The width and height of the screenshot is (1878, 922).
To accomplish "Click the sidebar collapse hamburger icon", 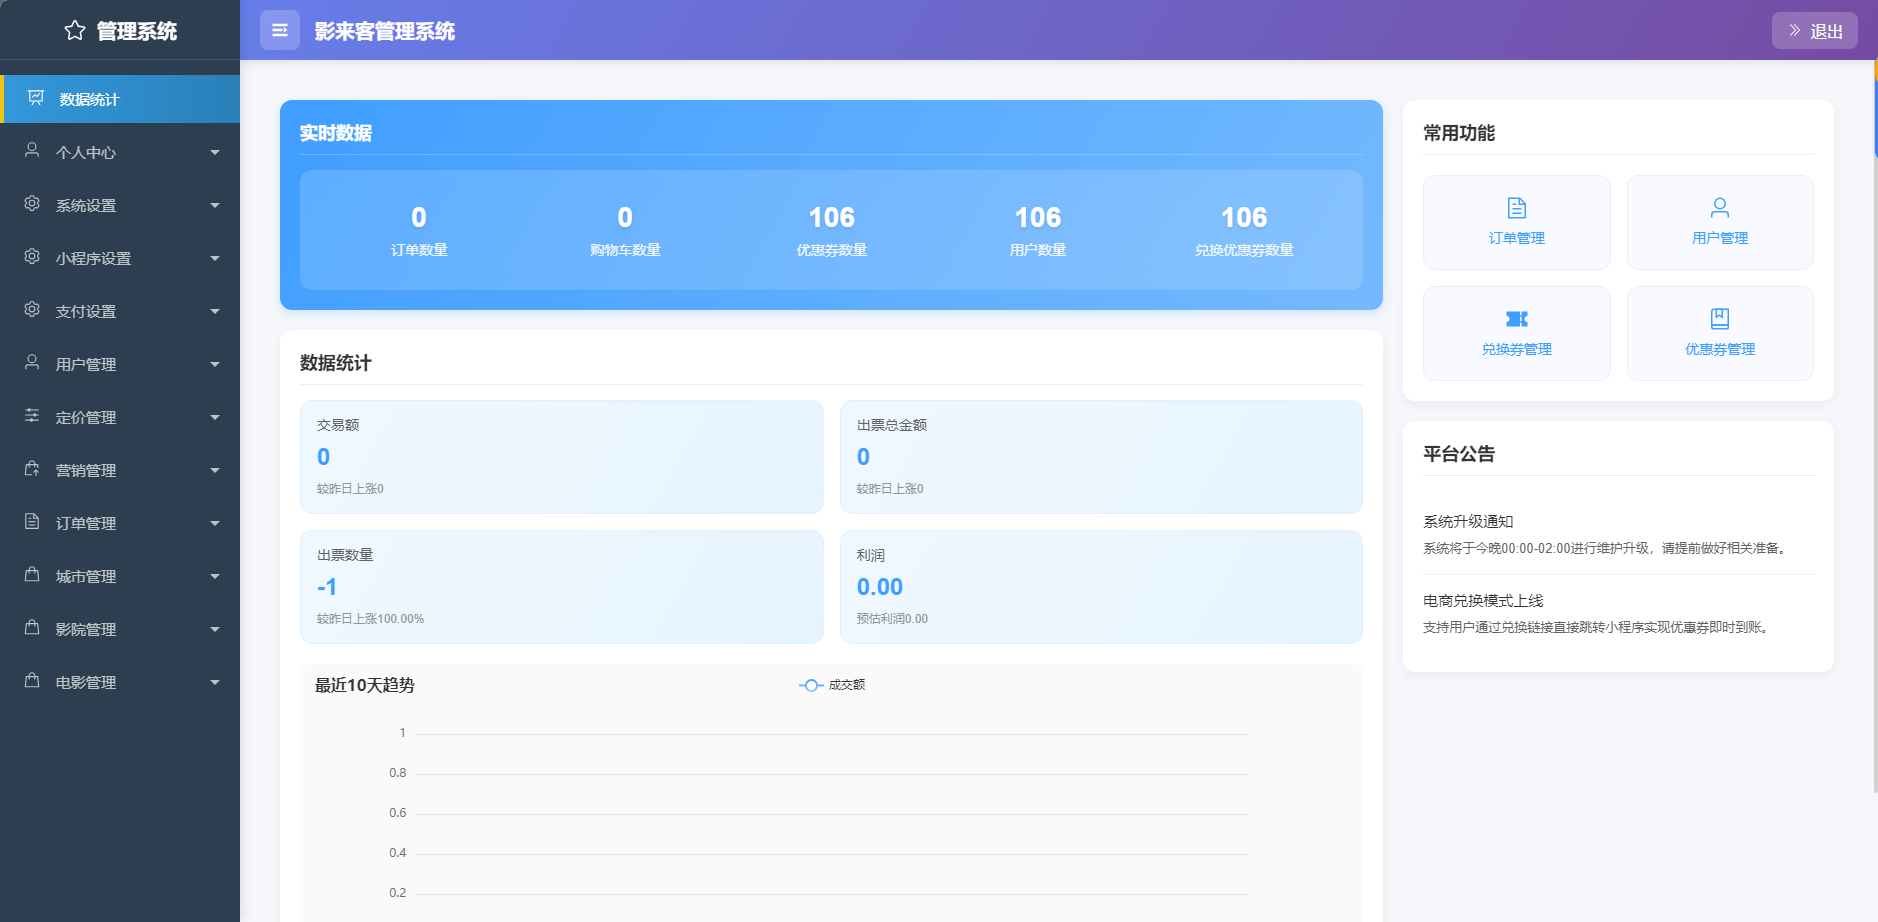I will point(280,31).
